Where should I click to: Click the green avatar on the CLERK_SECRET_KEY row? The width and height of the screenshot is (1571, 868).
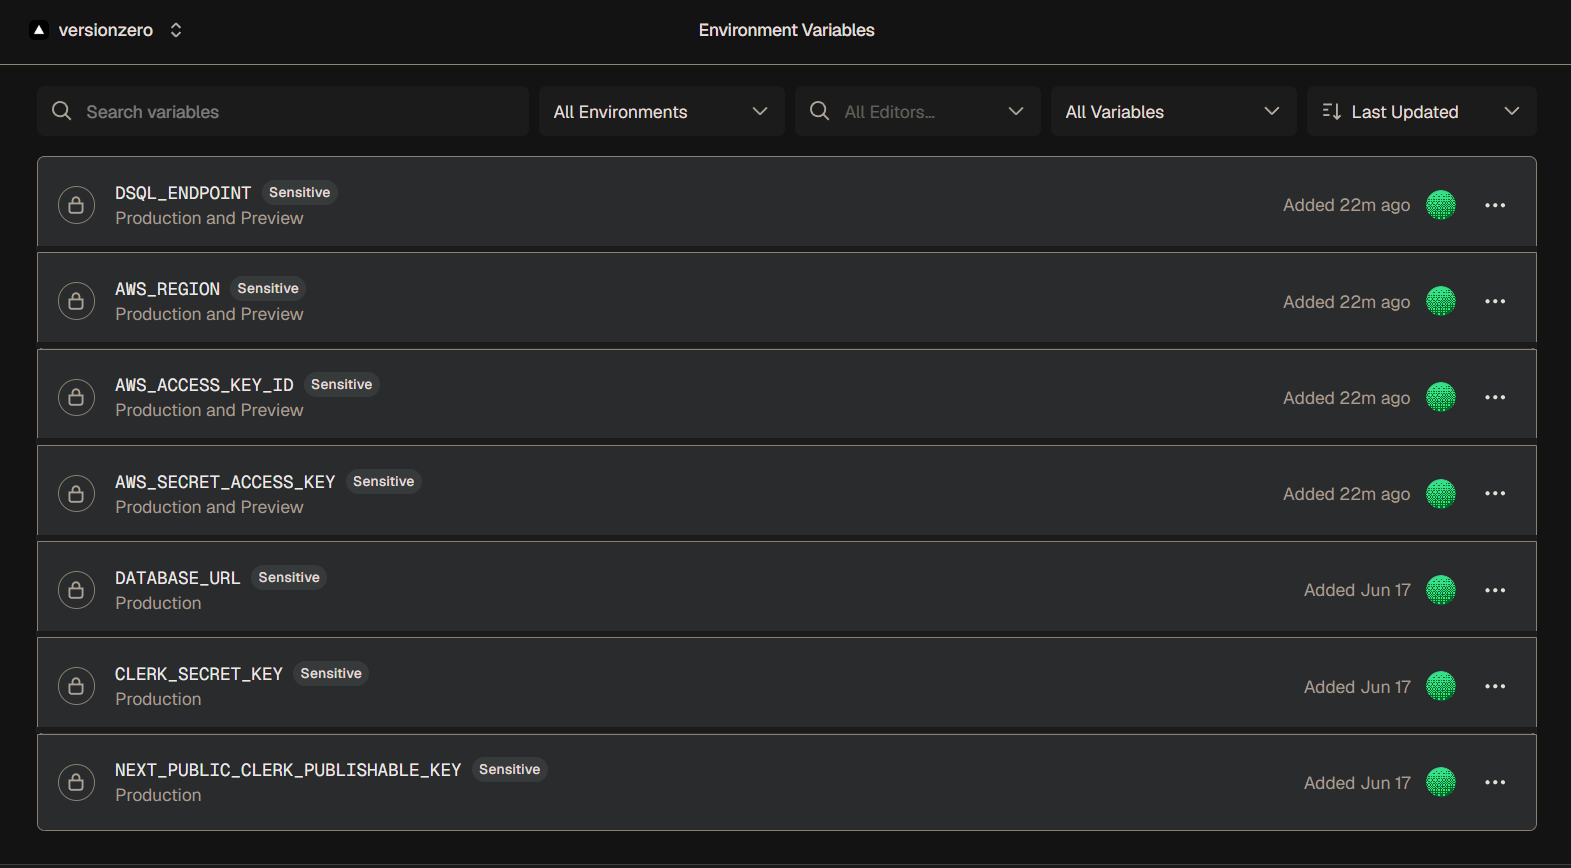(x=1441, y=686)
